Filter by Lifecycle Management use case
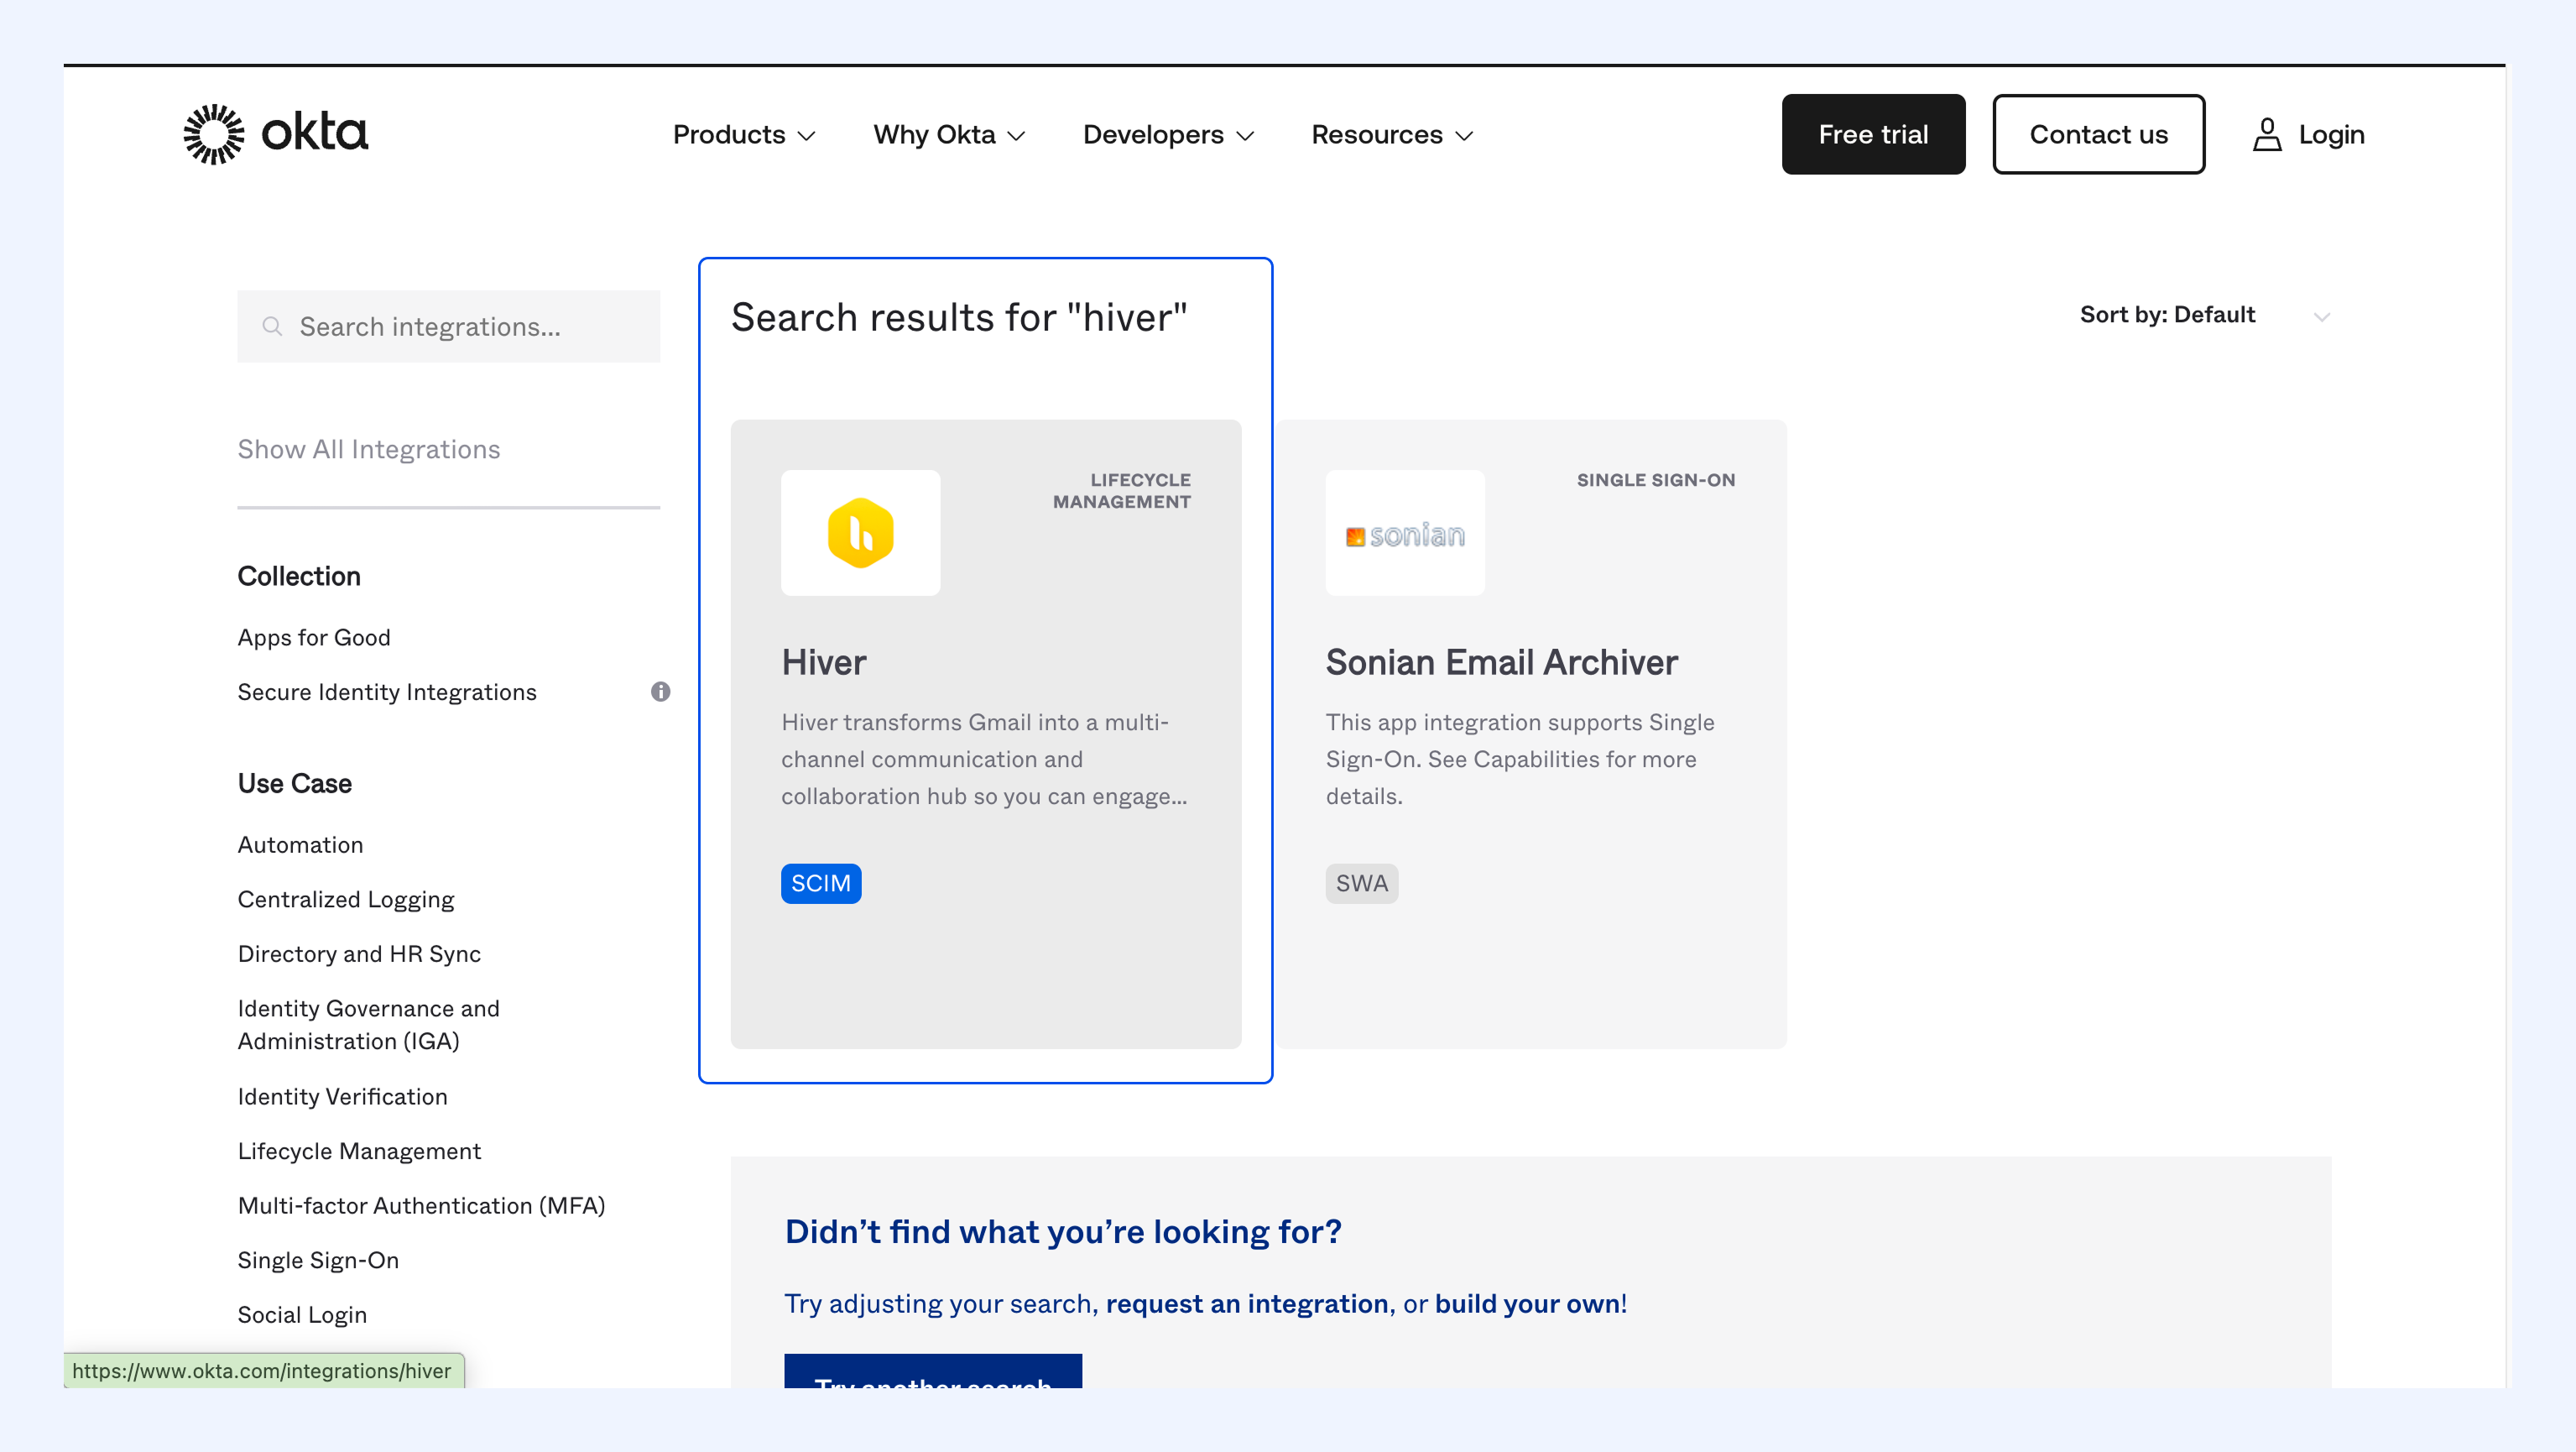The height and width of the screenshot is (1452, 2576). pyautogui.click(x=359, y=1151)
